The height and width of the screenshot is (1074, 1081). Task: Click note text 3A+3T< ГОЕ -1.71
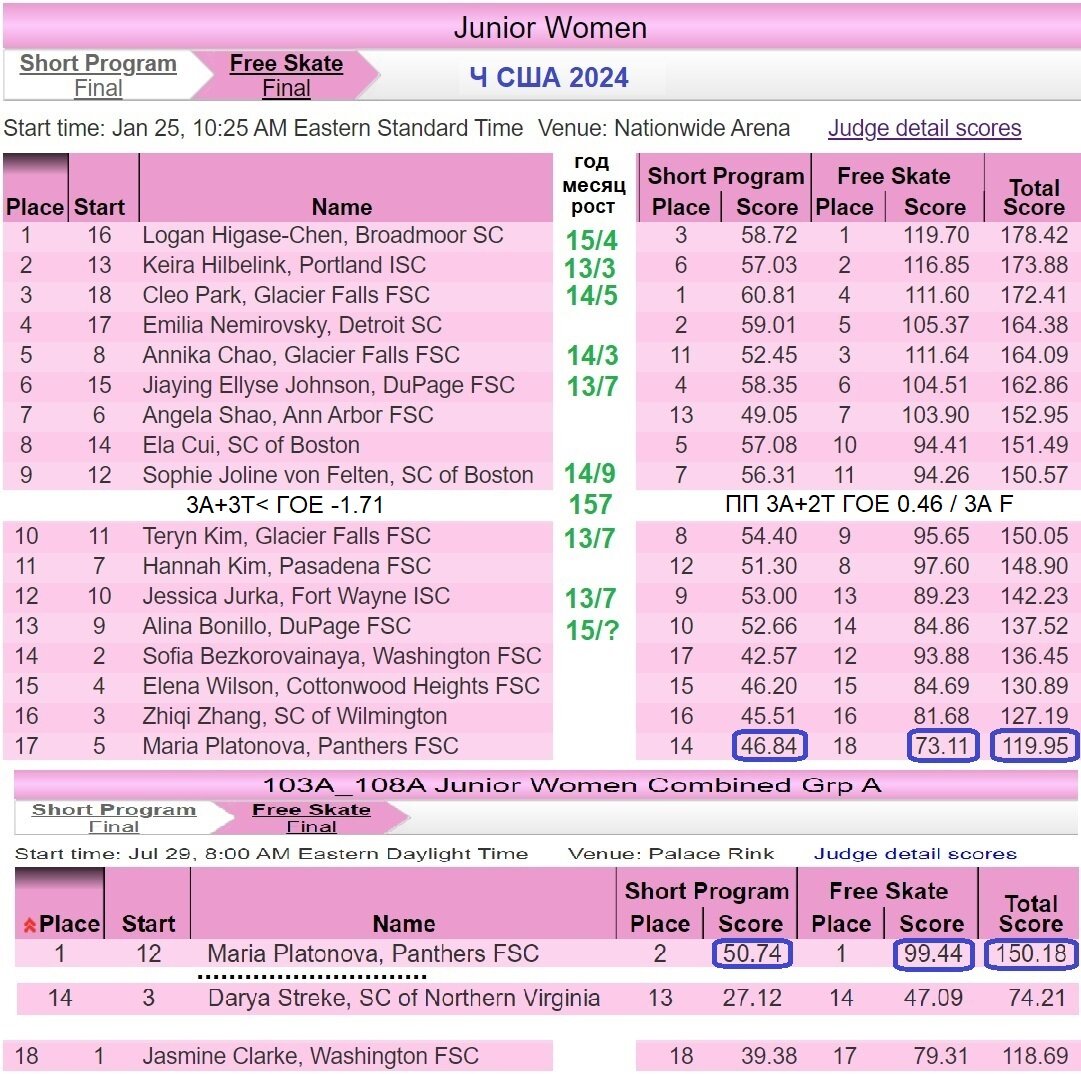tap(285, 505)
